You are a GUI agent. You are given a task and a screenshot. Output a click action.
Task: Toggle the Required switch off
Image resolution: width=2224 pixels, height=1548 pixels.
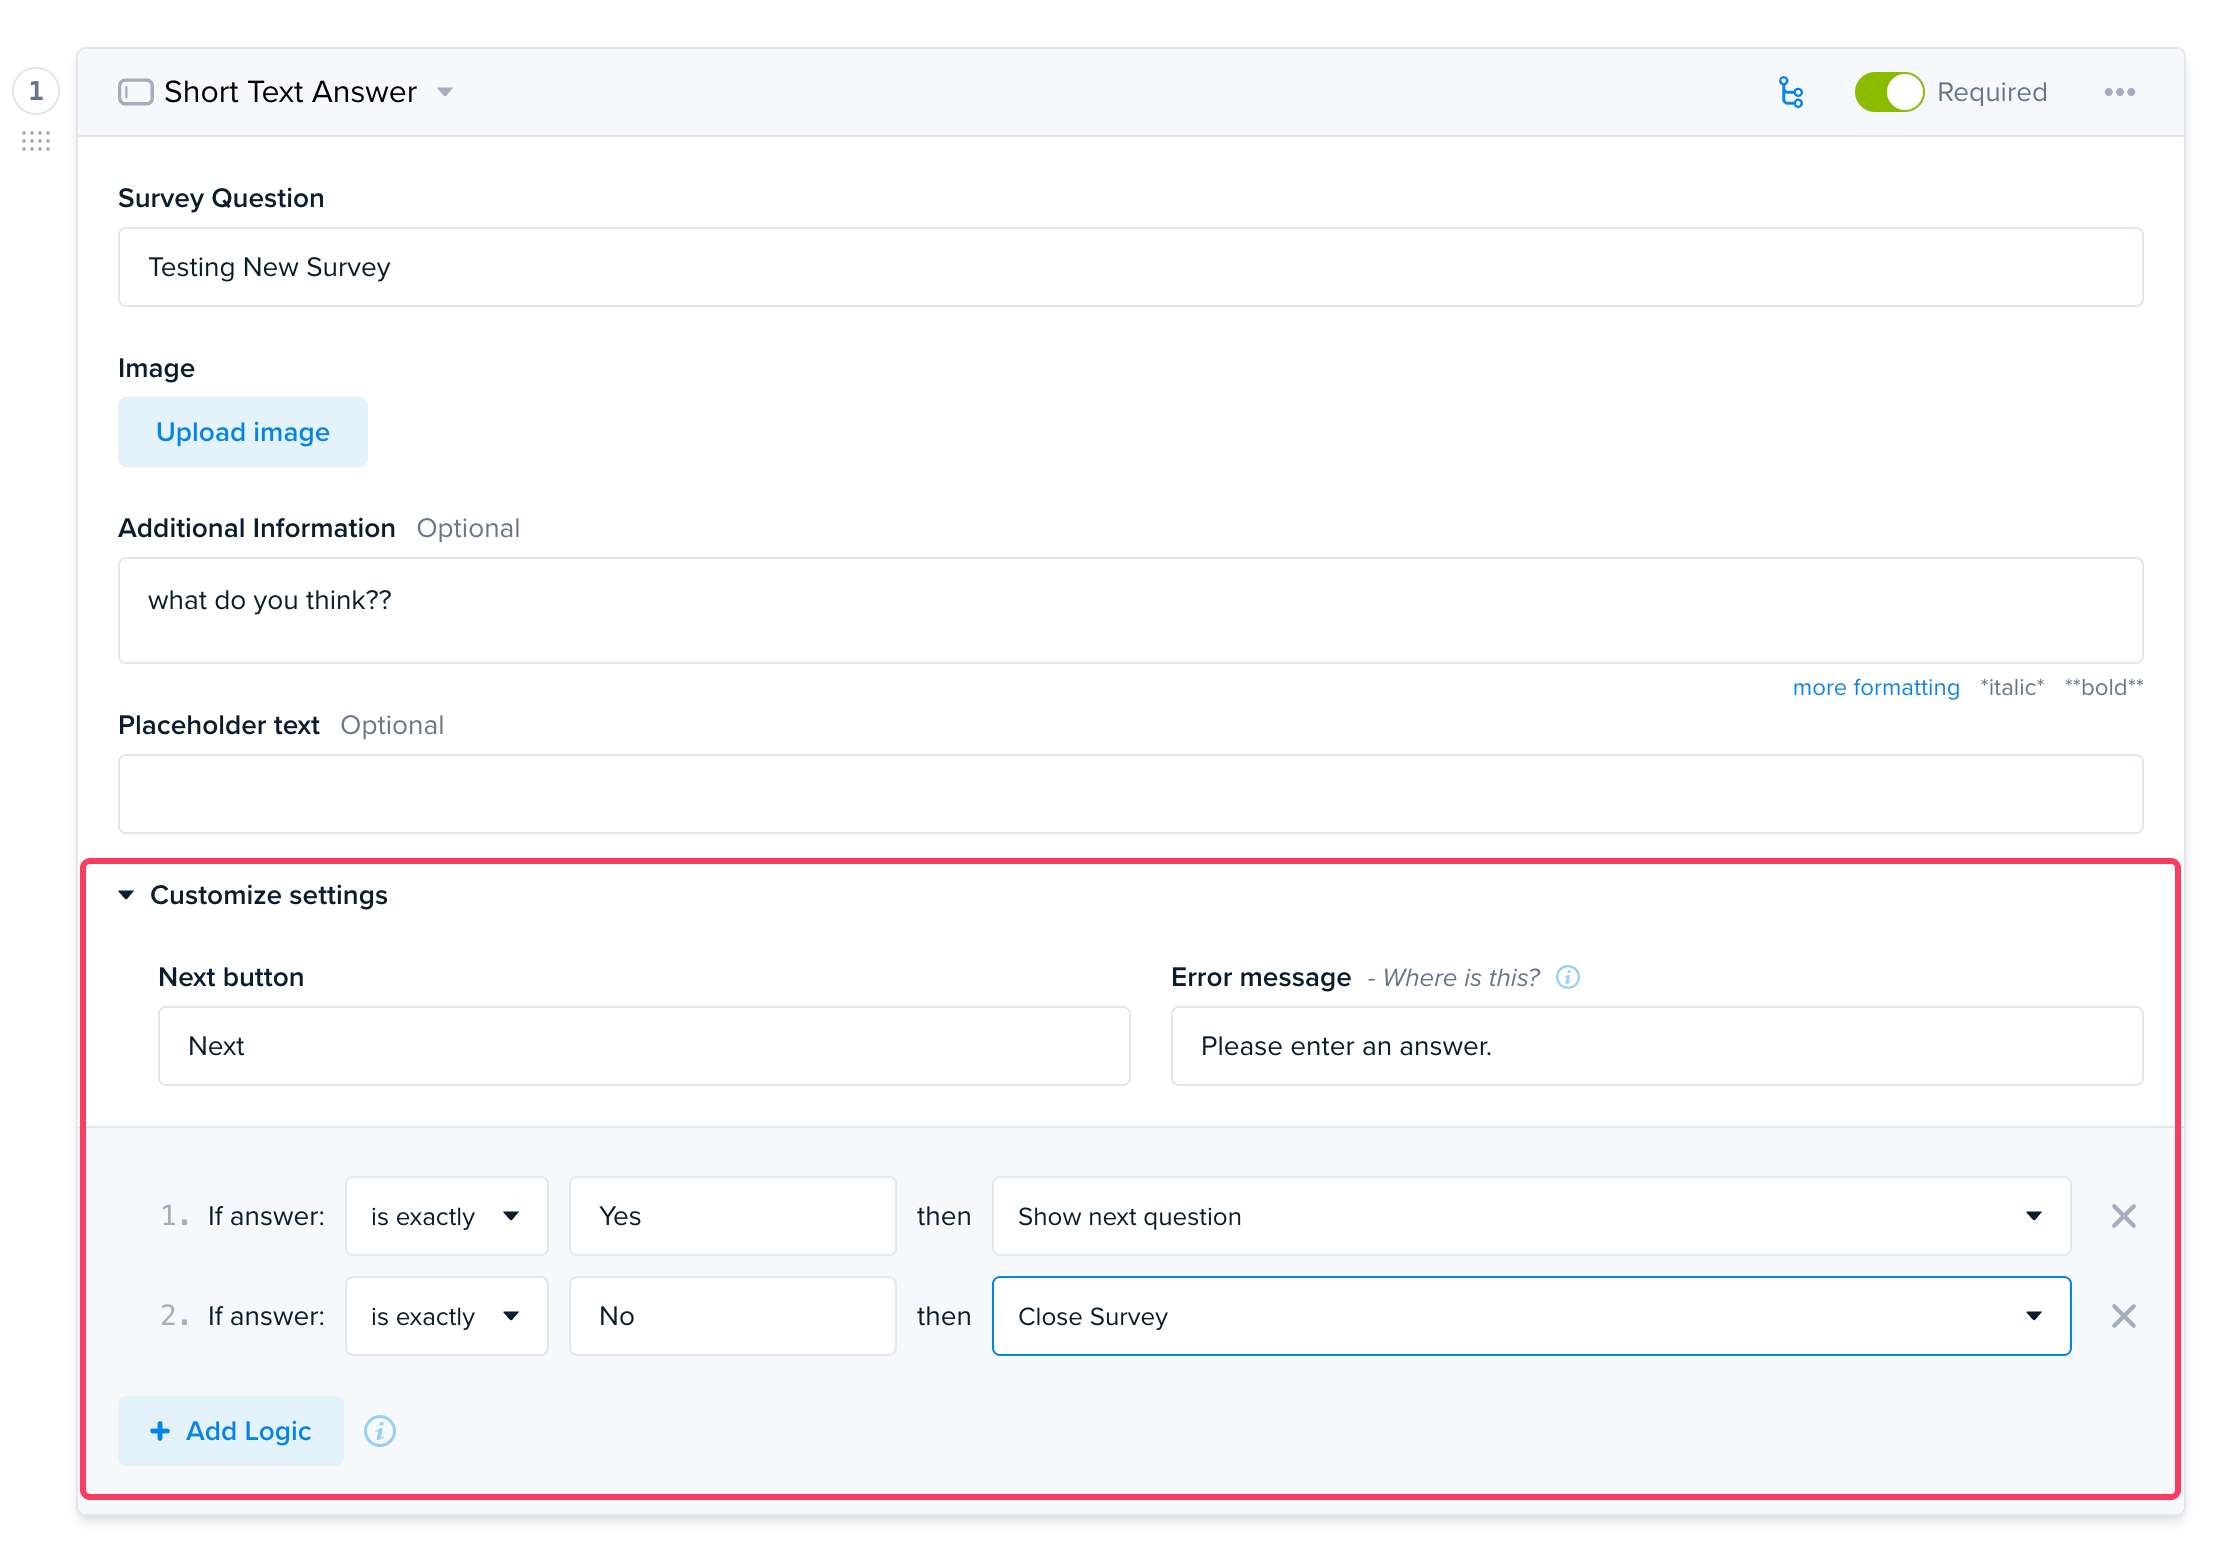click(1888, 92)
